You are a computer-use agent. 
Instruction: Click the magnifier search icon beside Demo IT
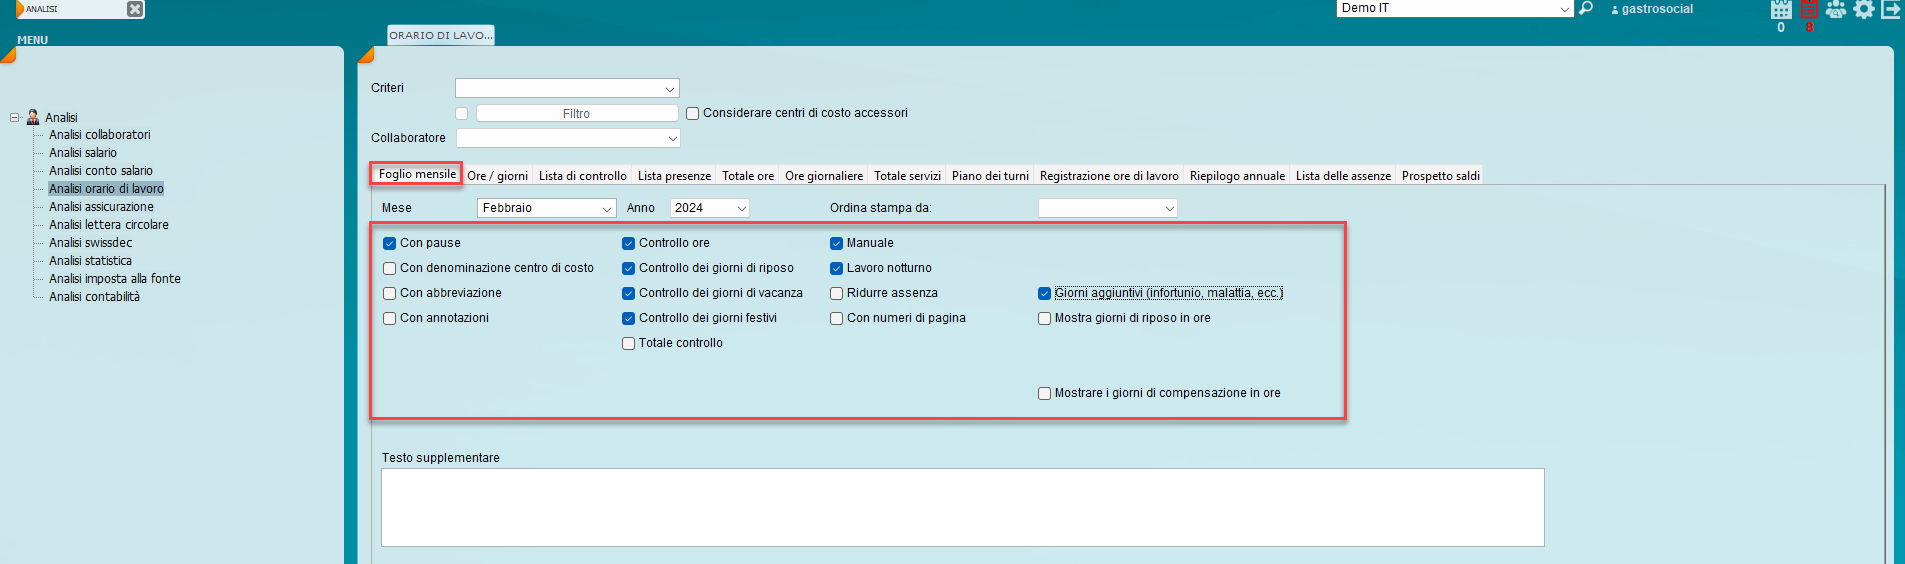point(1586,9)
